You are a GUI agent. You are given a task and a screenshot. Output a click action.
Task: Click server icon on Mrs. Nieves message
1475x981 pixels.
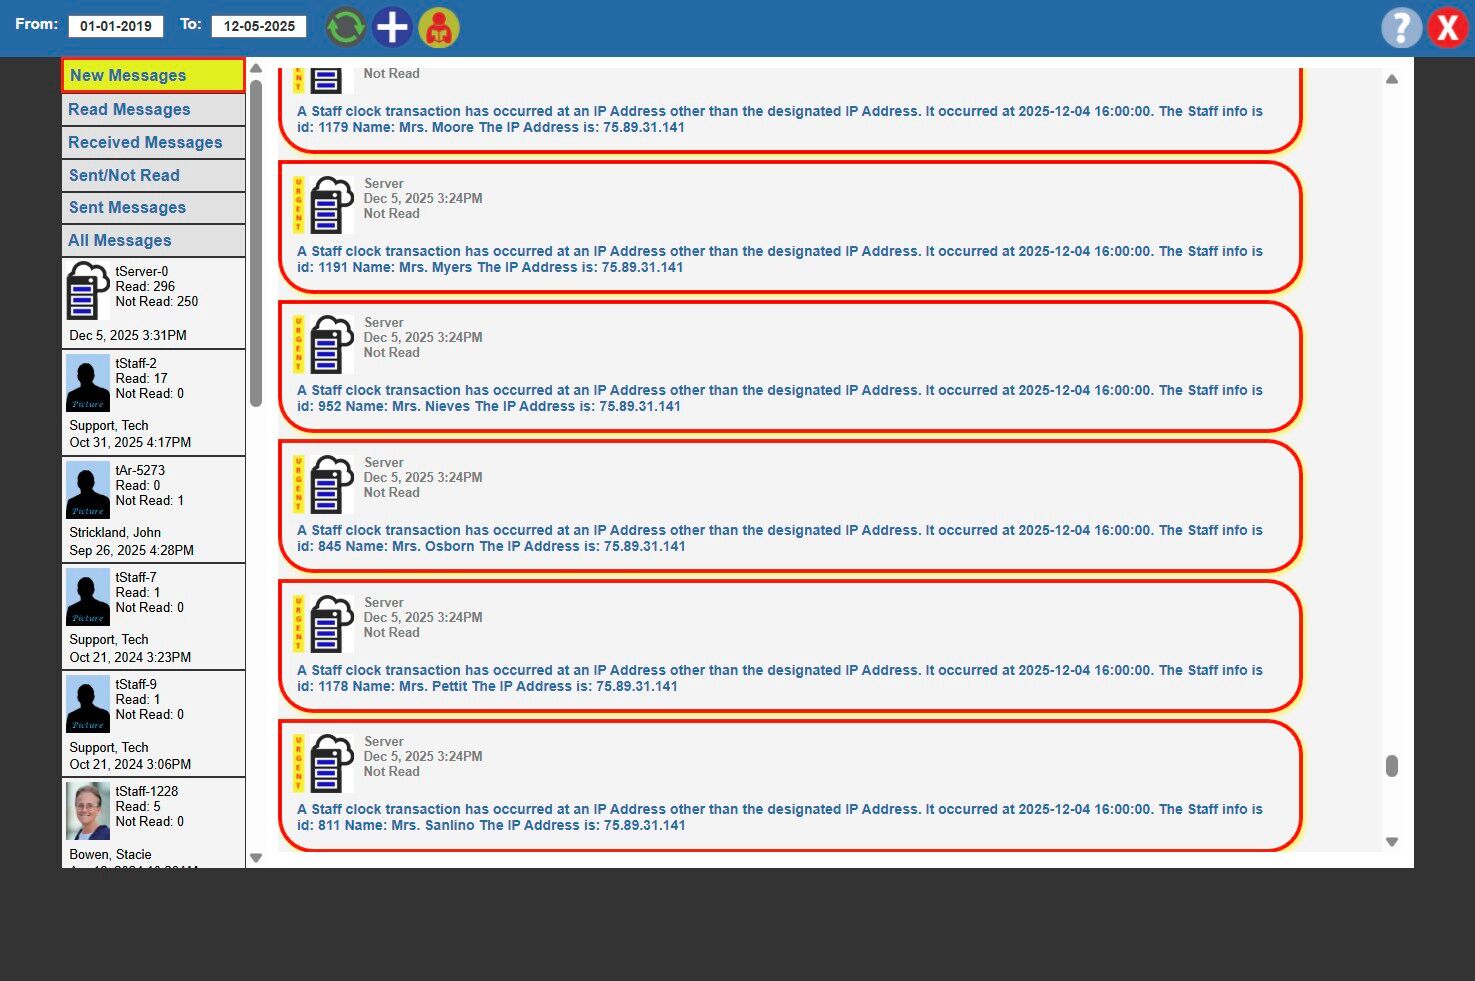[332, 344]
